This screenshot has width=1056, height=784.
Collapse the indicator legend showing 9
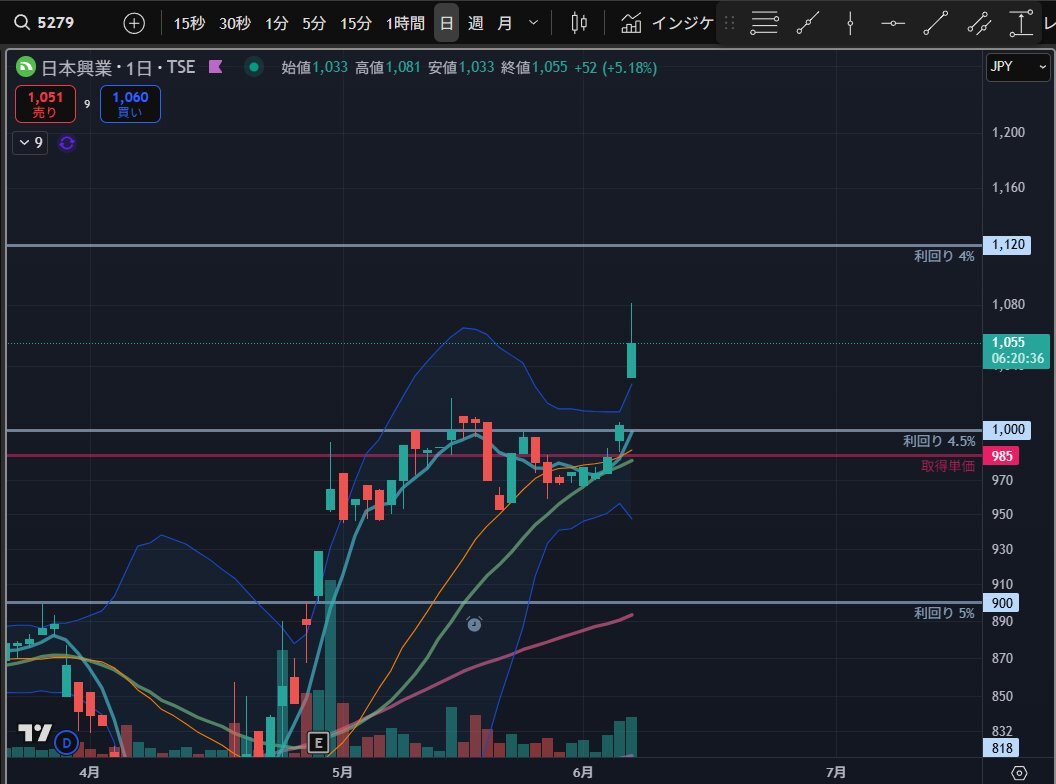click(30, 143)
